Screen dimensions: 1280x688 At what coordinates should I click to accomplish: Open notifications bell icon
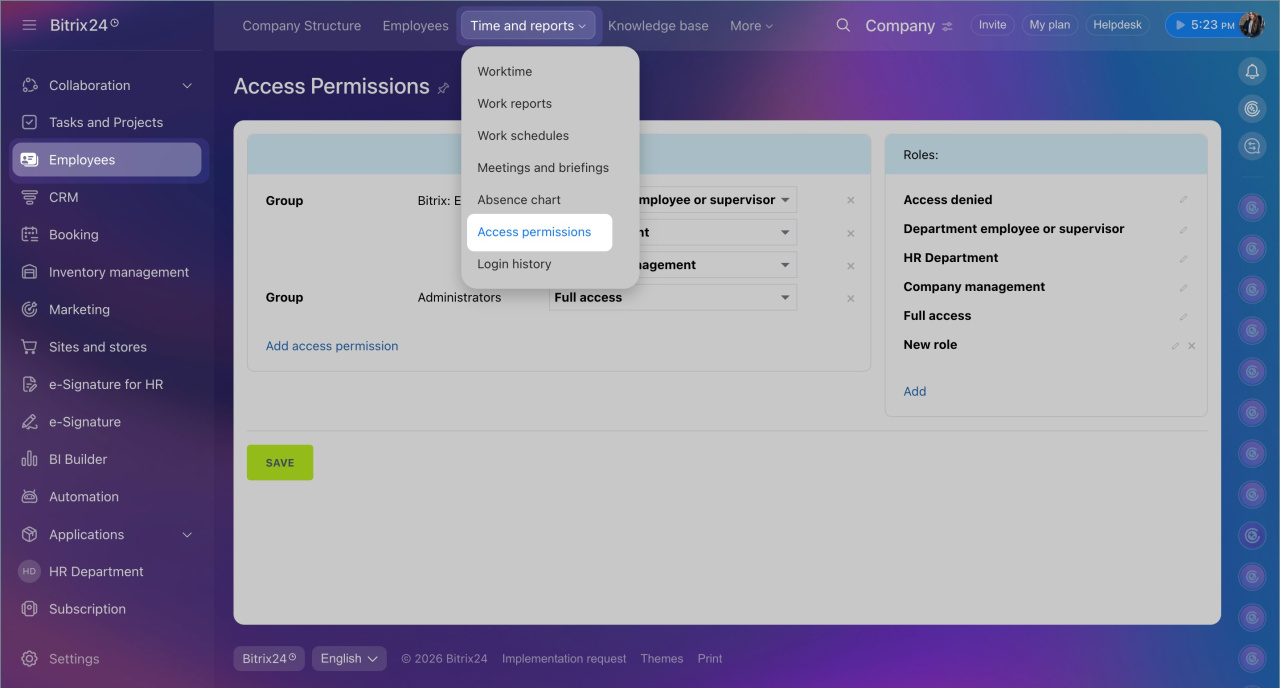(1251, 71)
